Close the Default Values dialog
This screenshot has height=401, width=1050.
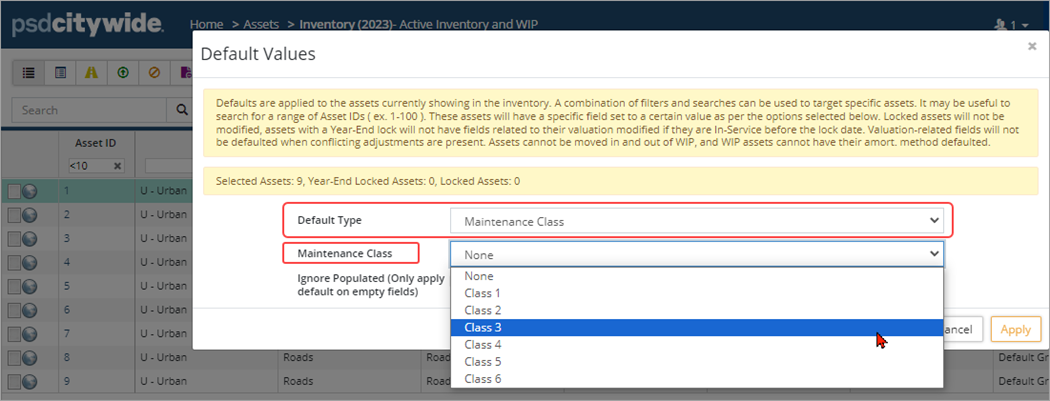[x=1032, y=46]
